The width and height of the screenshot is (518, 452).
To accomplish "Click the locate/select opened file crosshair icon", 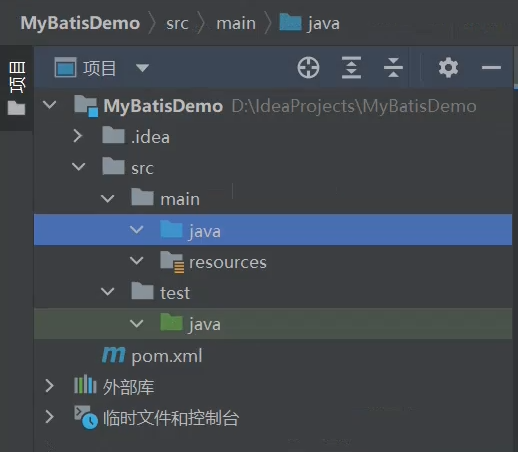I will 308,68.
